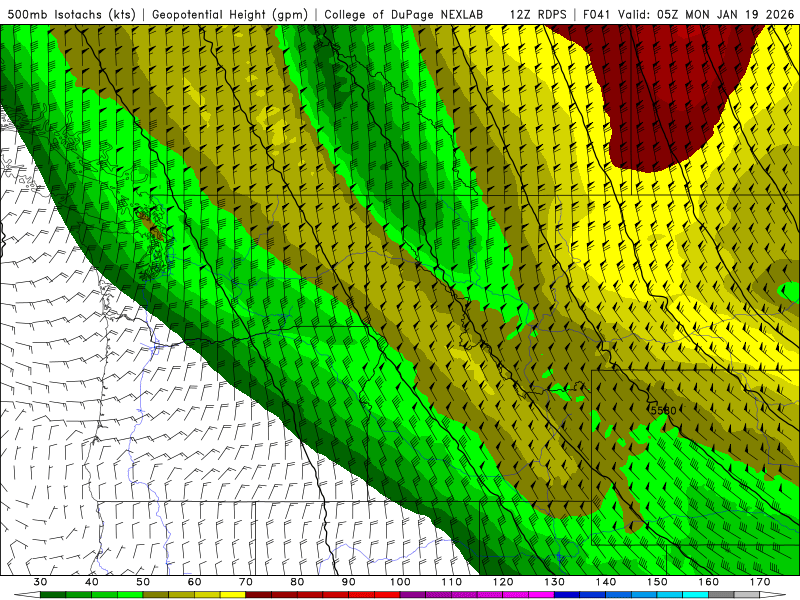Click the '80' label on the color scale

[x=297, y=582]
